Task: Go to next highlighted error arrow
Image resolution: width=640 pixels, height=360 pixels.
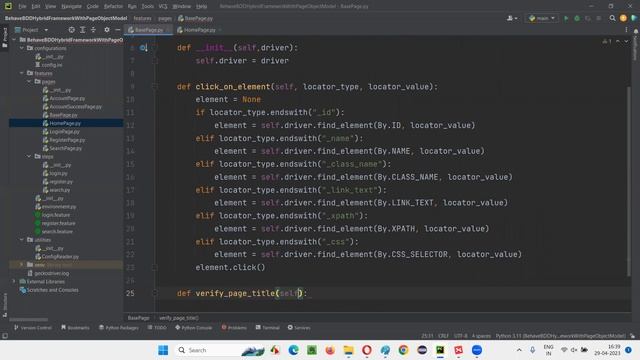Action: tap(626, 41)
